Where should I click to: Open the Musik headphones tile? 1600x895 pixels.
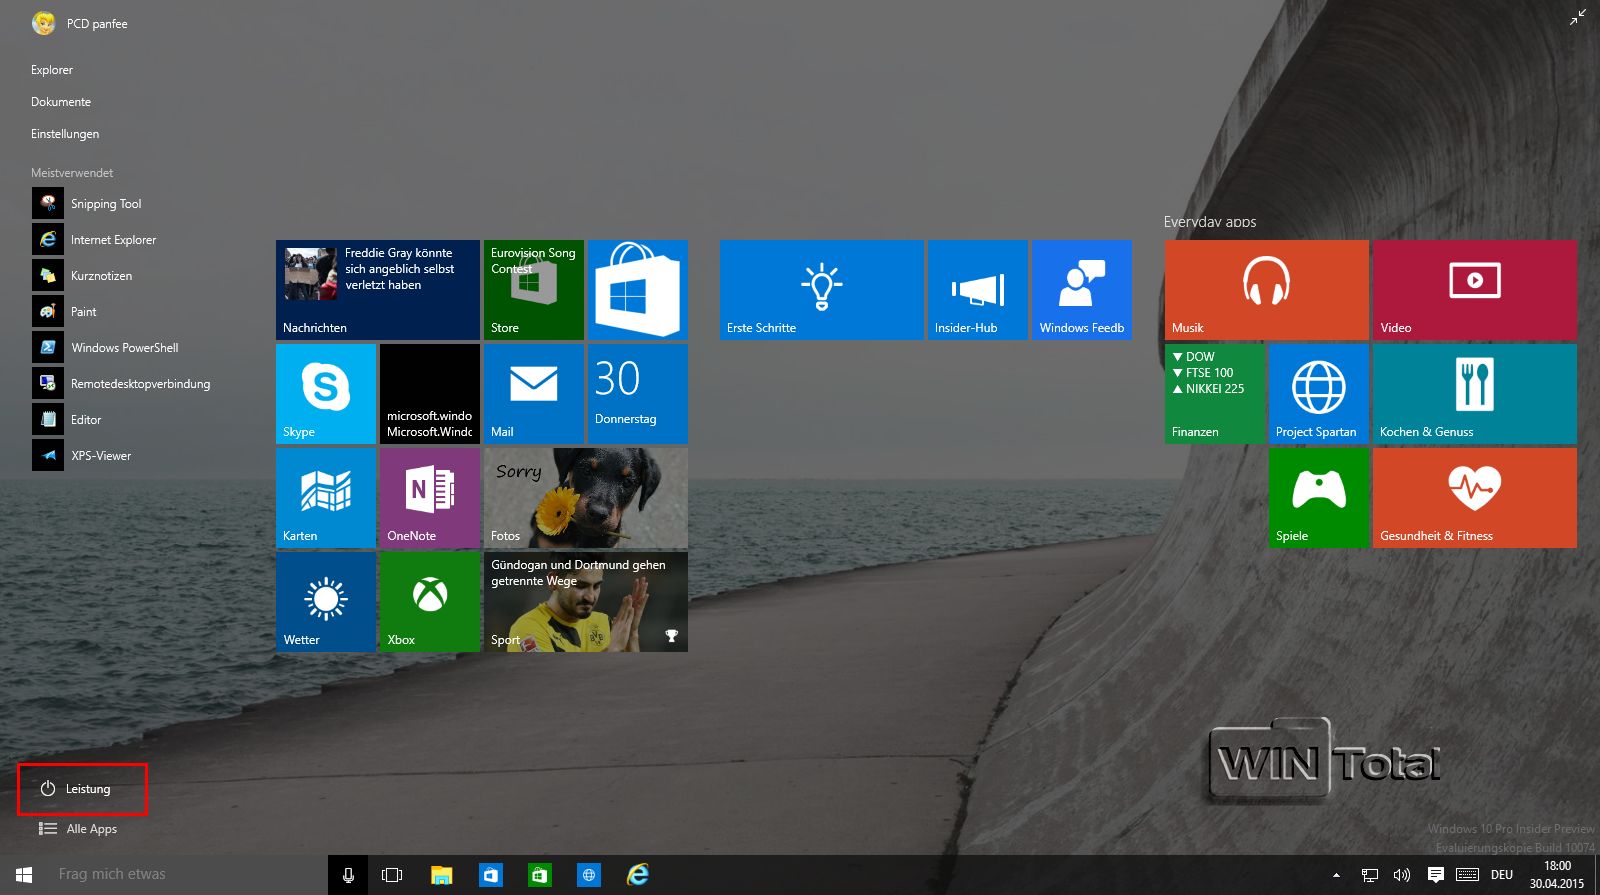click(1266, 289)
